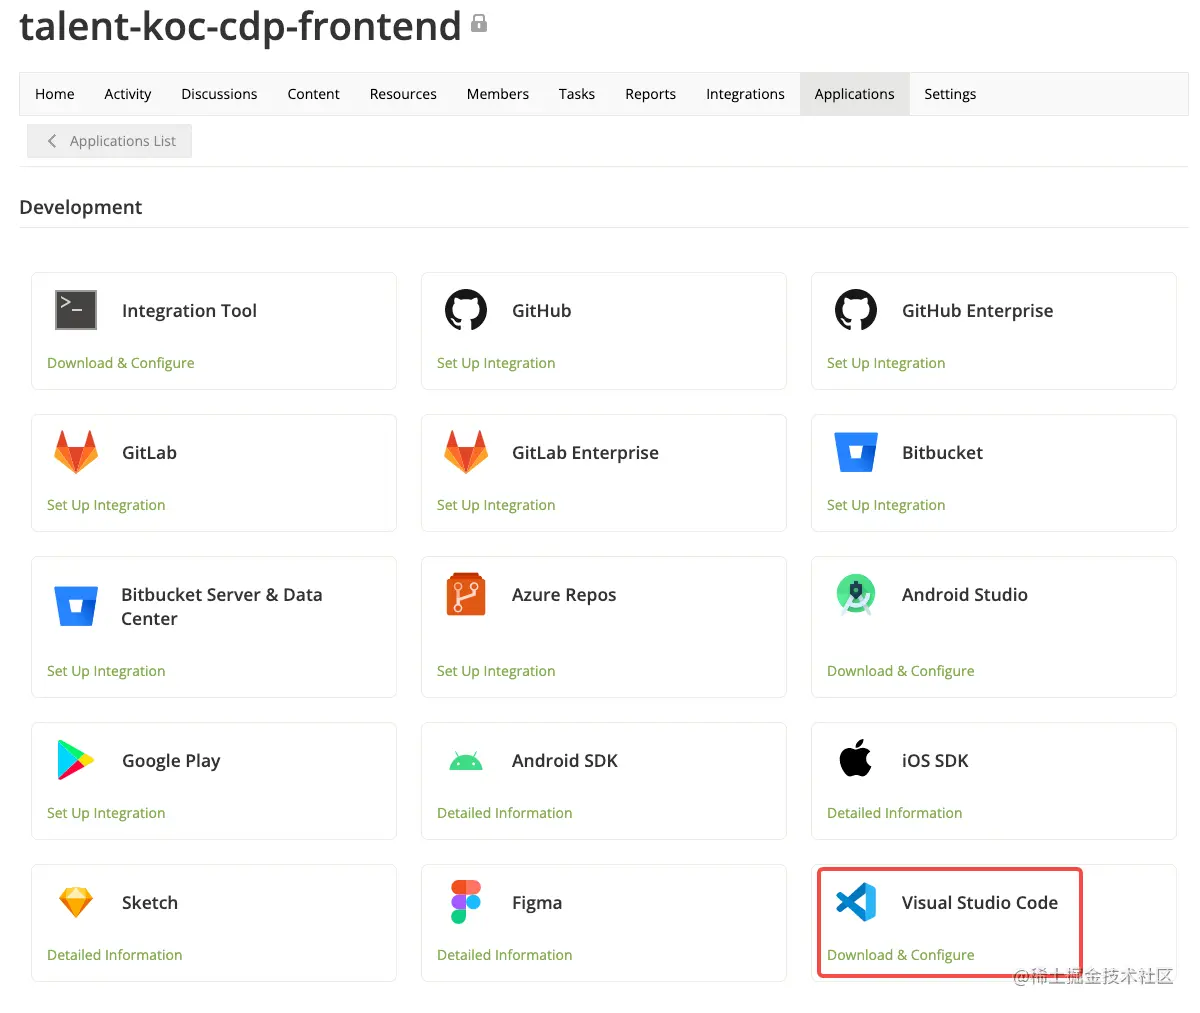This screenshot has height=1013, width=1200.
Task: Click Set Up Integration under Bitbucket Server
Action: click(x=106, y=671)
